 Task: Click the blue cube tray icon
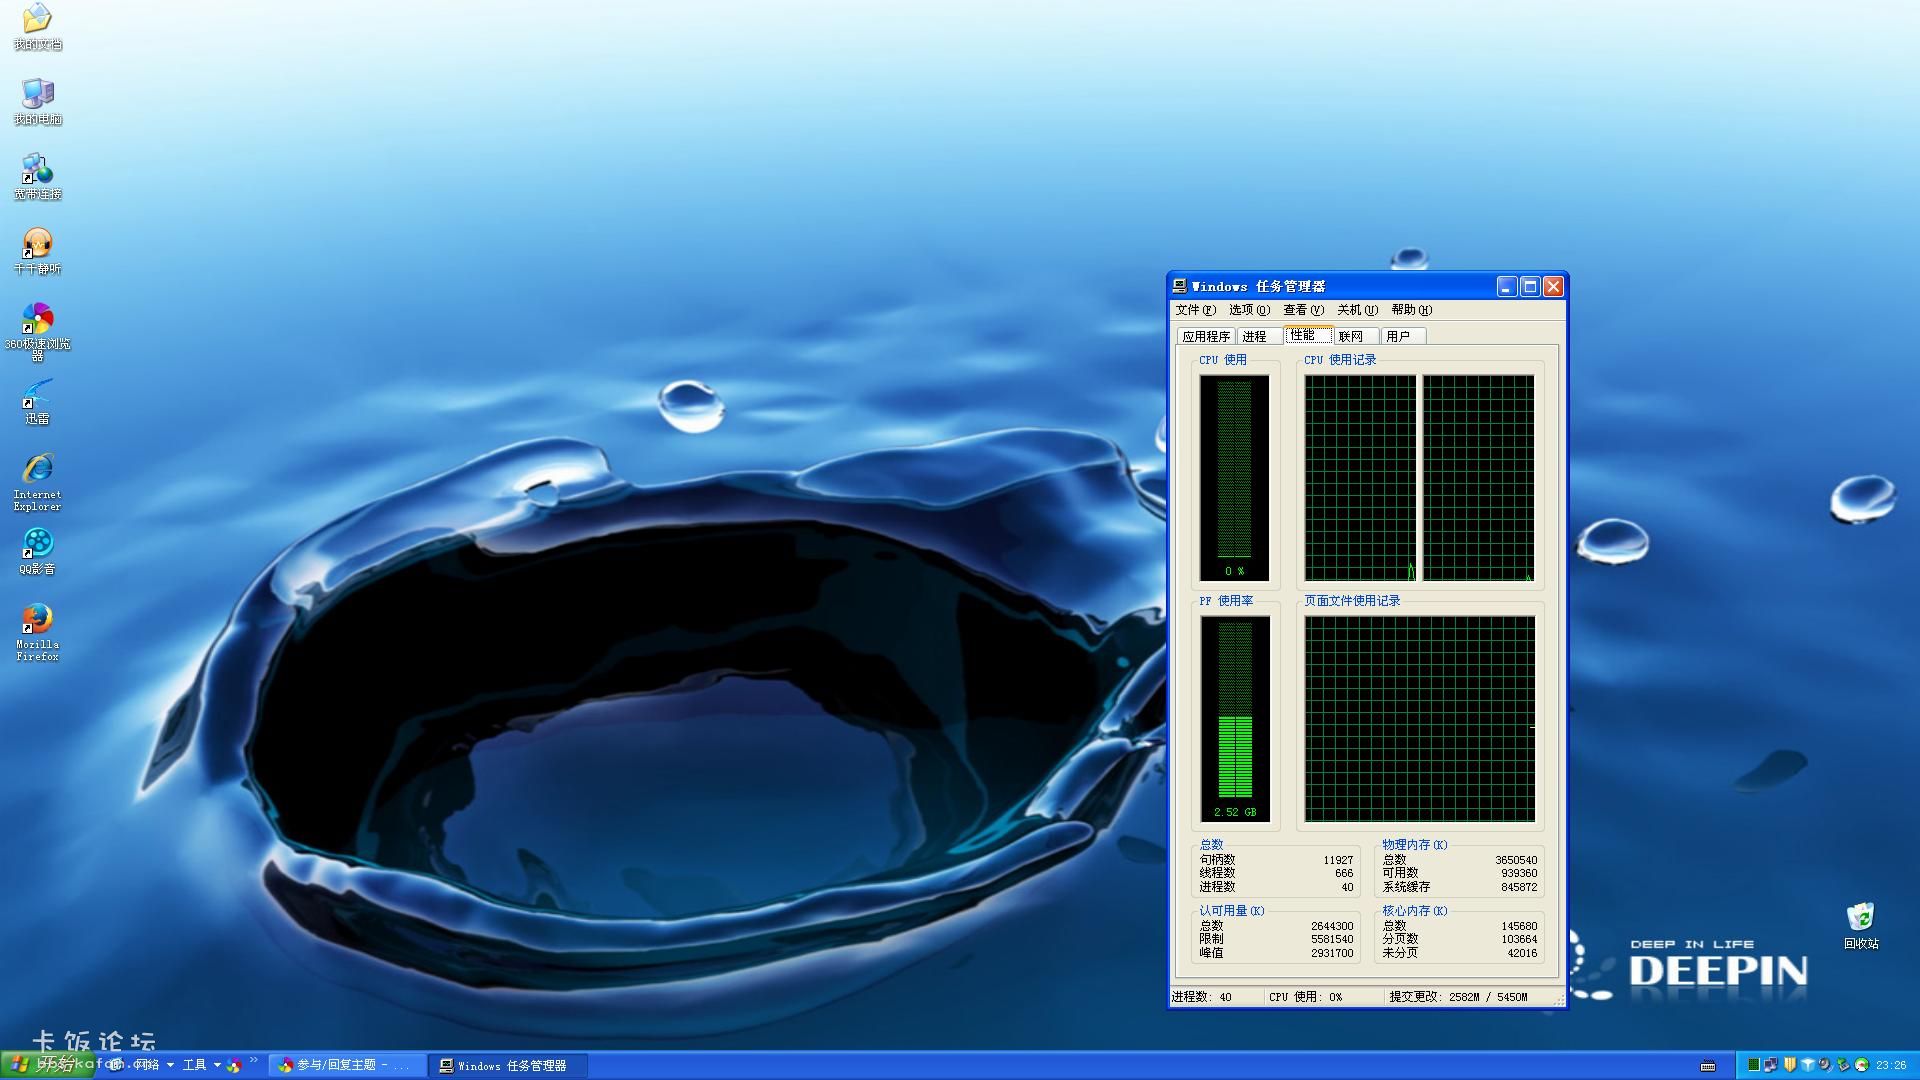(1808, 1065)
